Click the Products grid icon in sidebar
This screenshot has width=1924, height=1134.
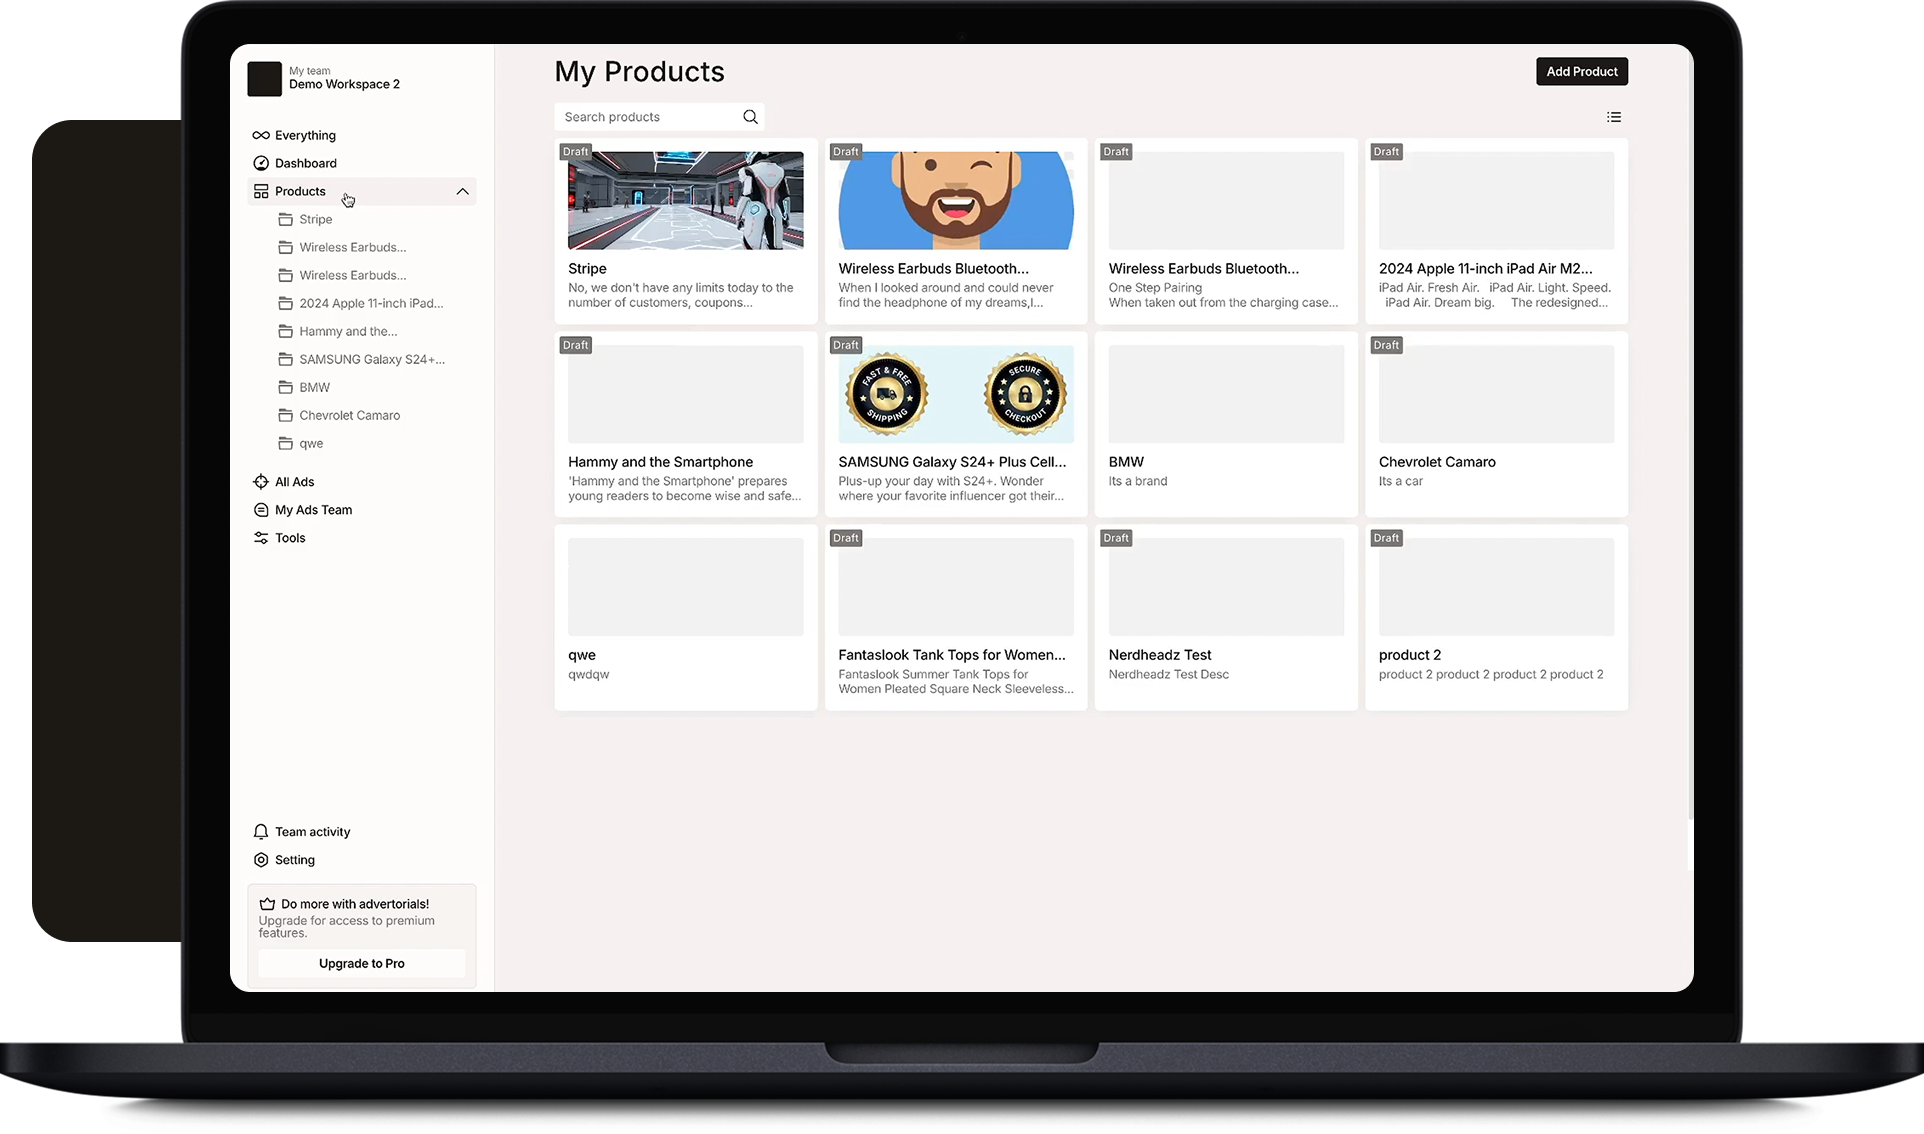tap(261, 191)
